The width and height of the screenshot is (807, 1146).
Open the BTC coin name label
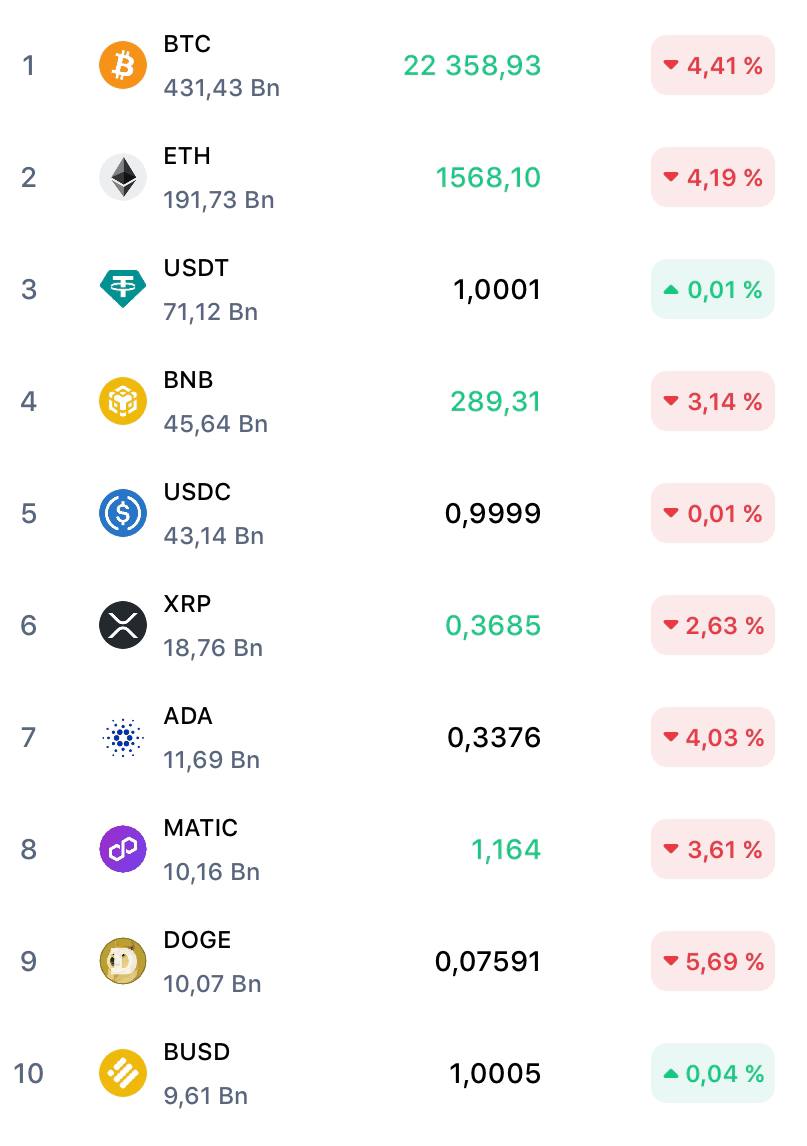187,45
